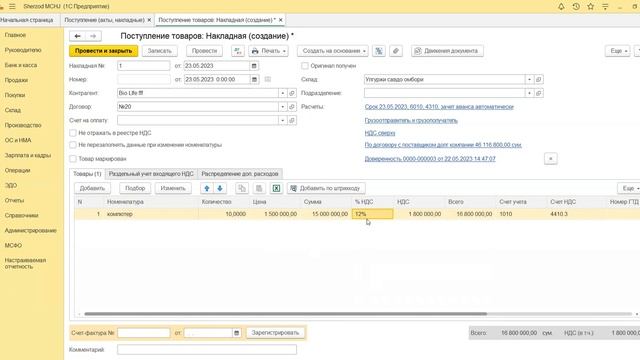Viewport: 640px width, 360px height.
Task: Open Грузоотправитель и грузополучатель link
Action: (411, 120)
